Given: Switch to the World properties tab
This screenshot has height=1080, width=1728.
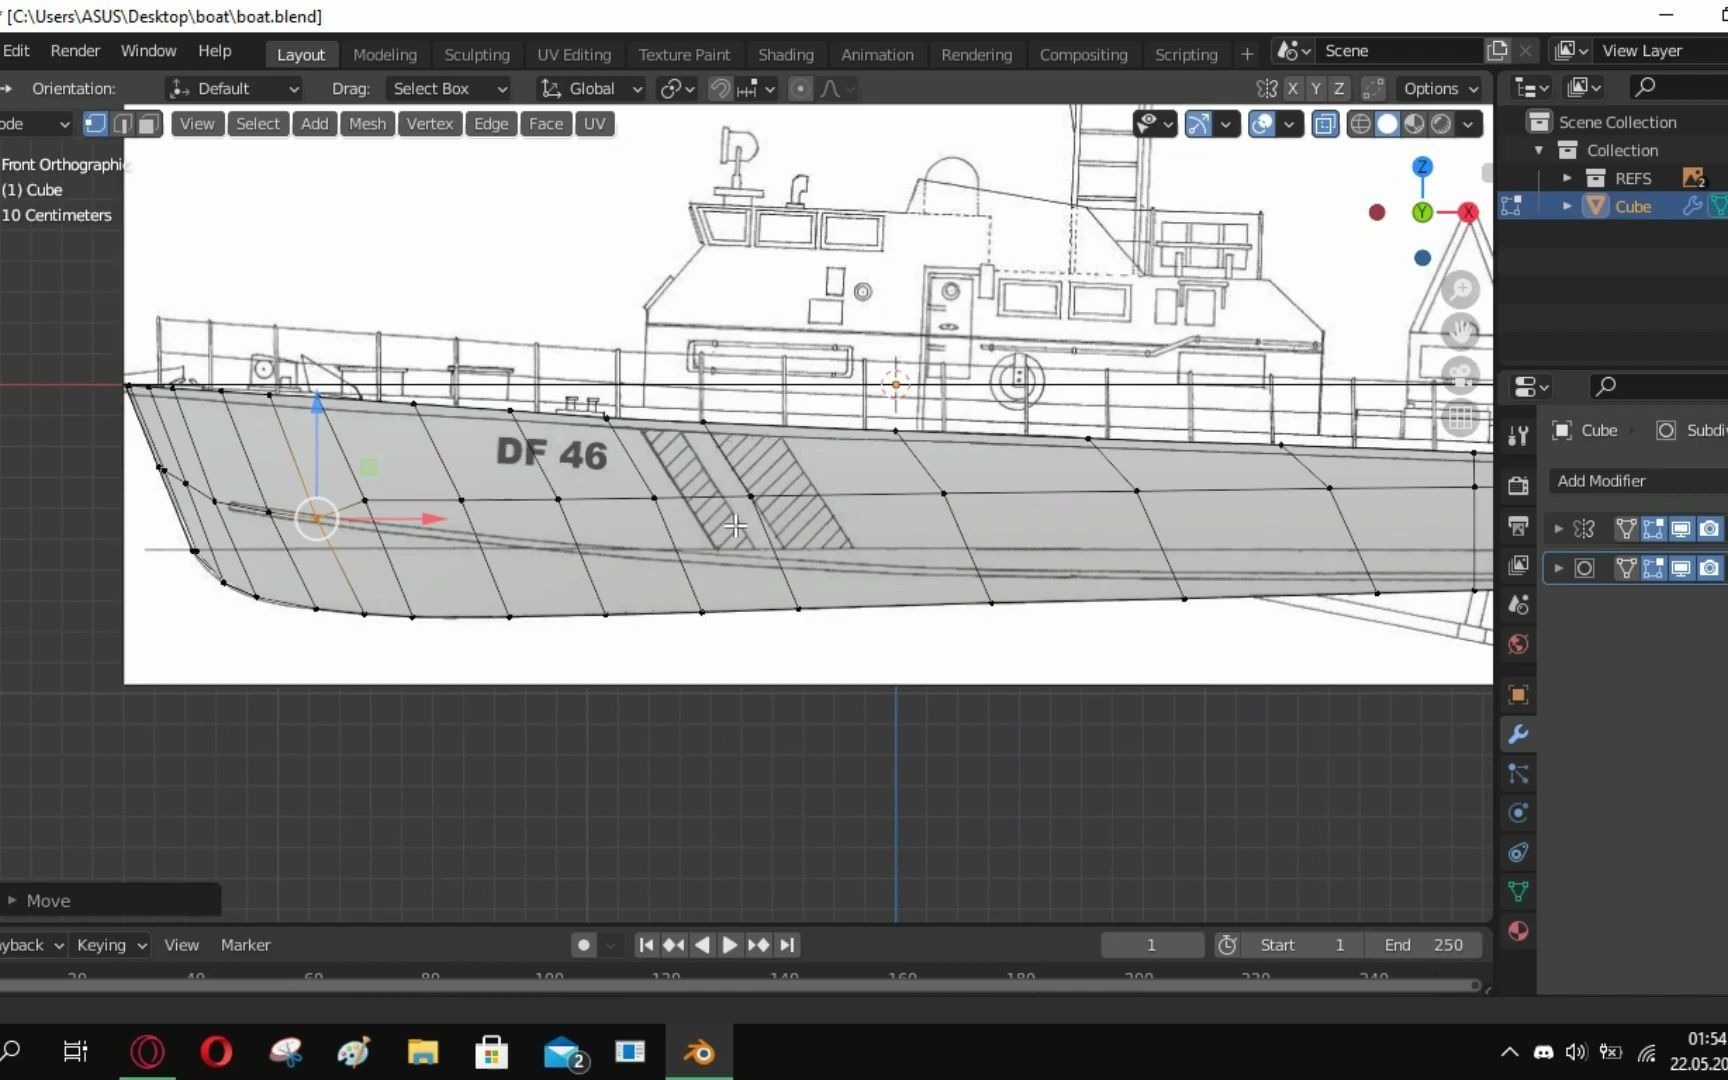Looking at the screenshot, I should click(x=1518, y=643).
